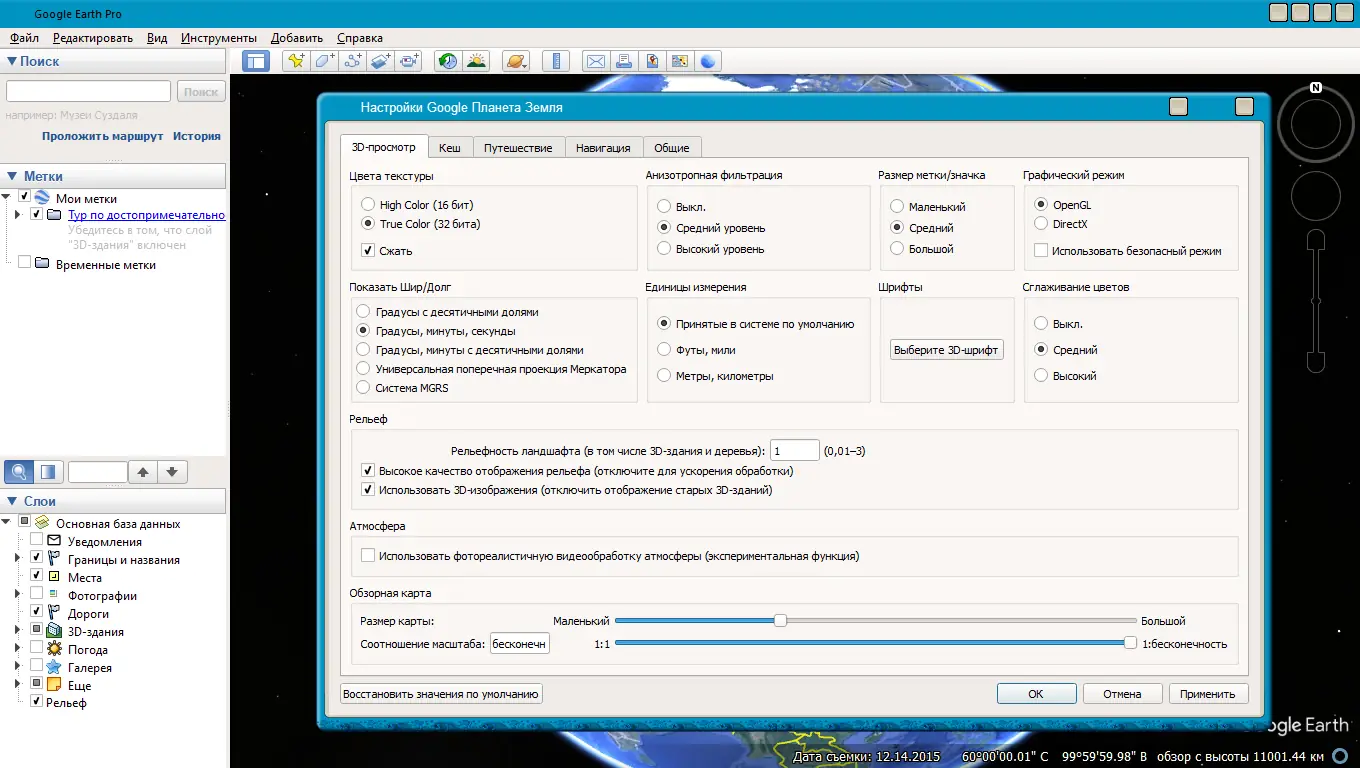The image size is (1360, 768).
Task: Enable Использовать безопасный режим checkbox
Action: (1041, 251)
